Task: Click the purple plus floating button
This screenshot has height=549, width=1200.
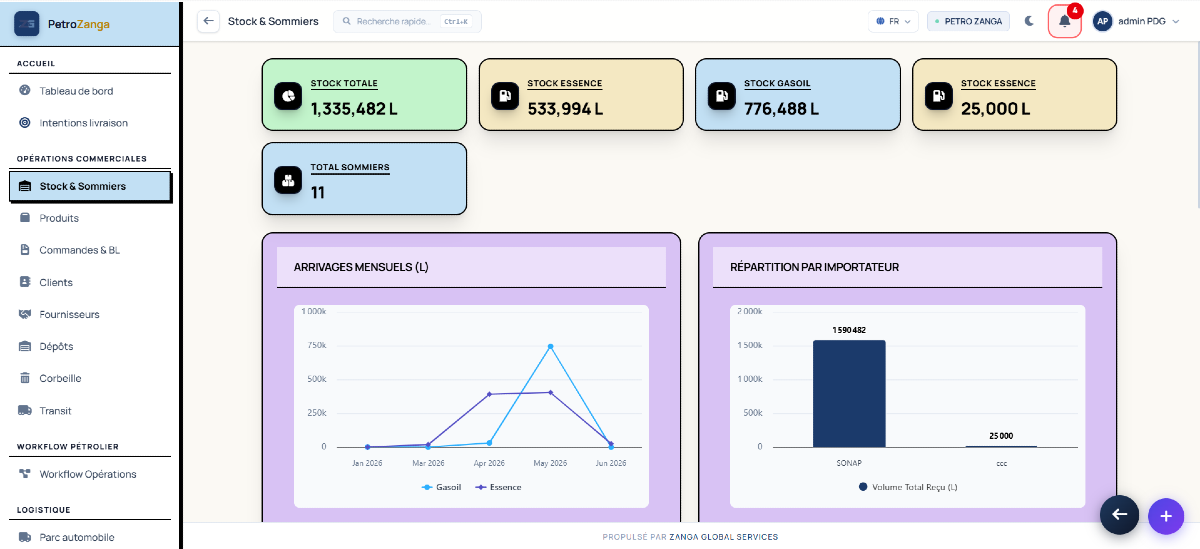Action: click(x=1165, y=516)
